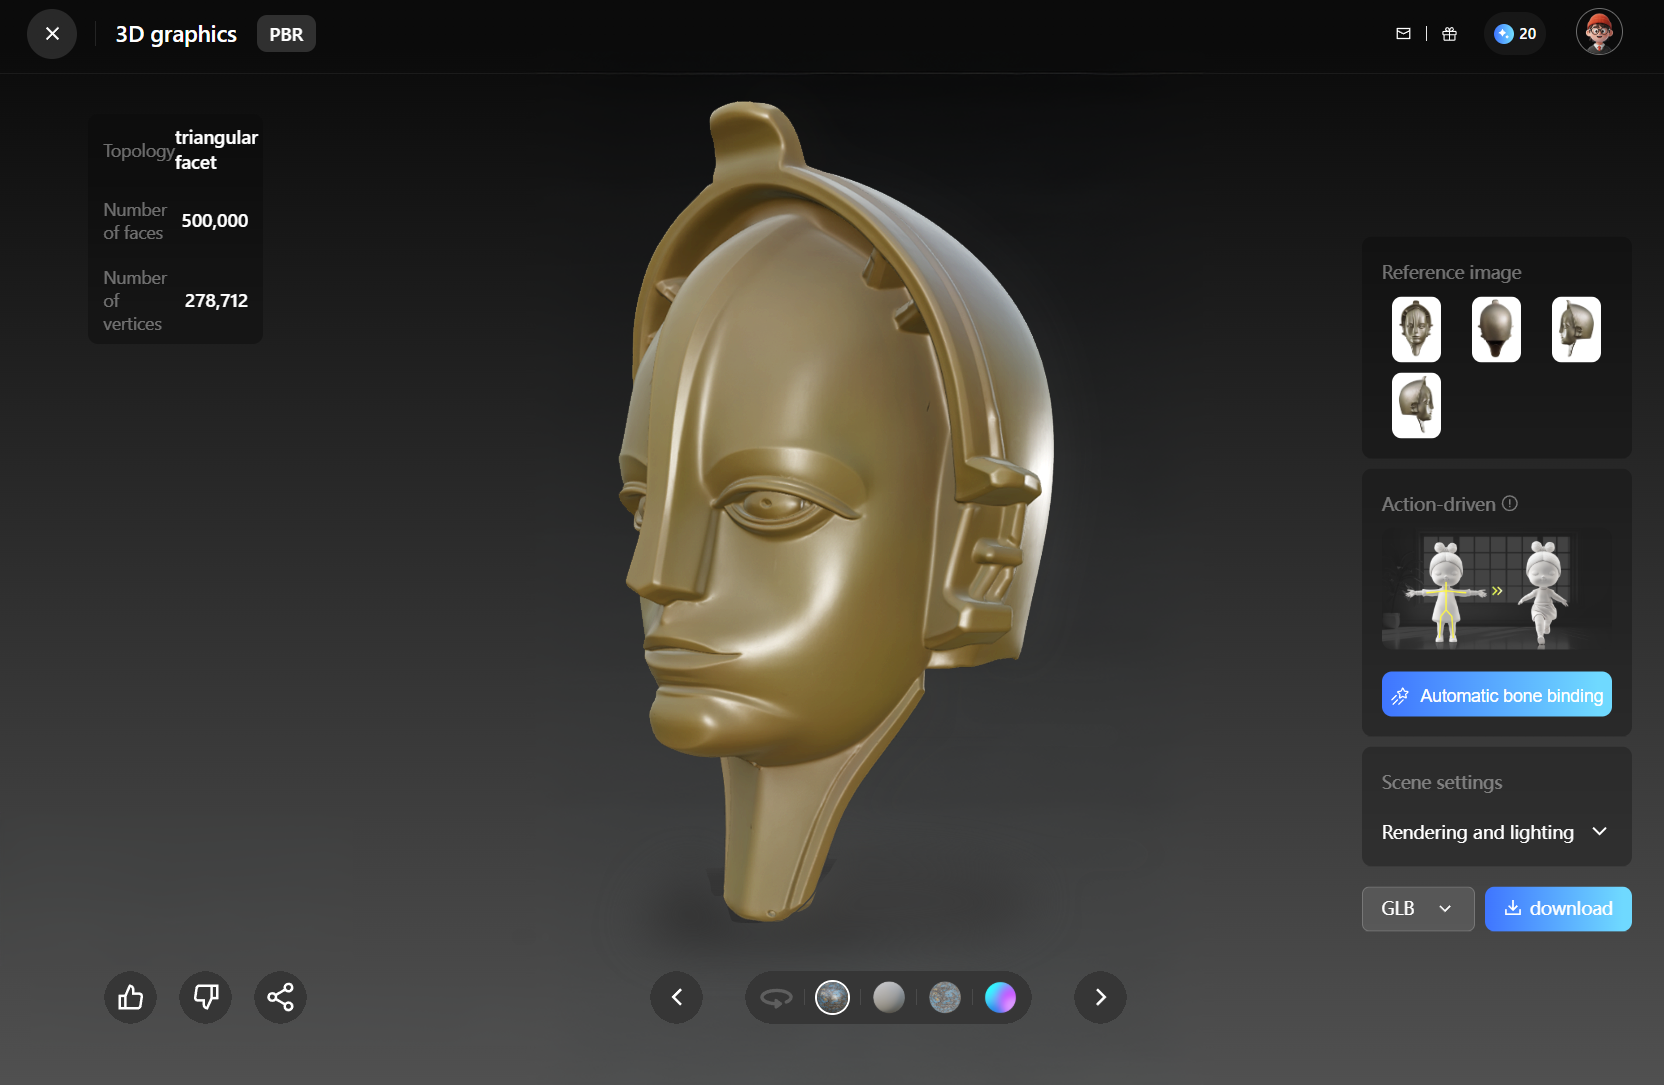
Task: Open the mail inbox icon
Action: pyautogui.click(x=1403, y=34)
